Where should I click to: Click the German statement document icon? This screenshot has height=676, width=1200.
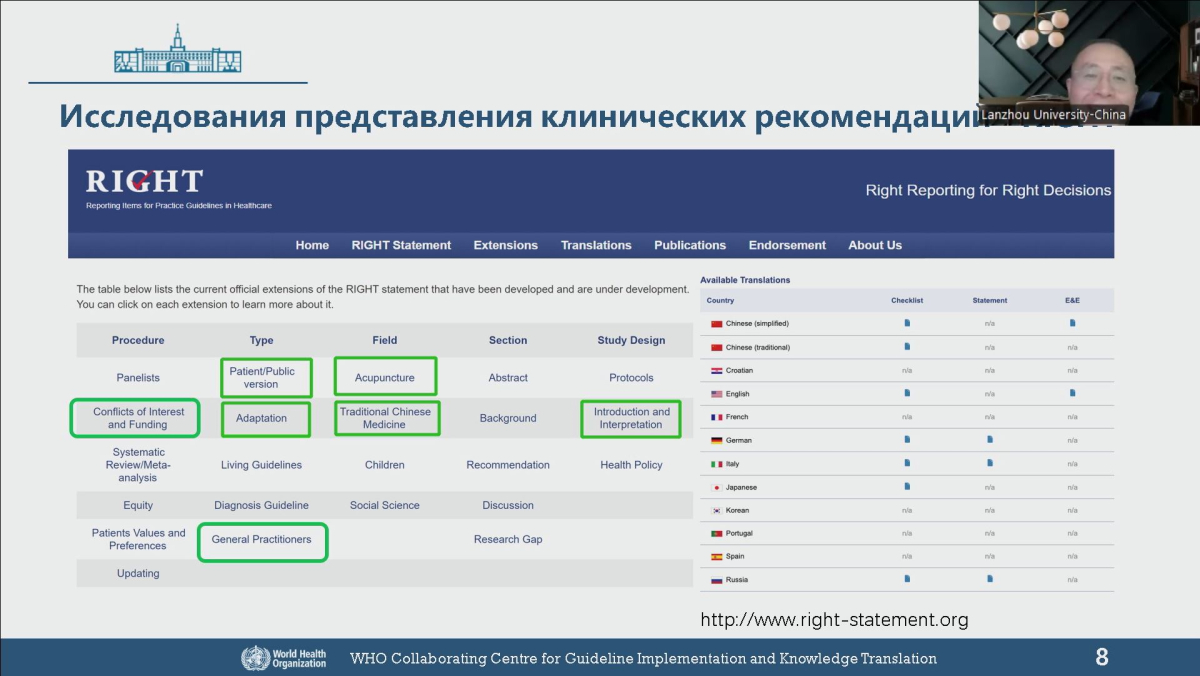[x=990, y=439]
